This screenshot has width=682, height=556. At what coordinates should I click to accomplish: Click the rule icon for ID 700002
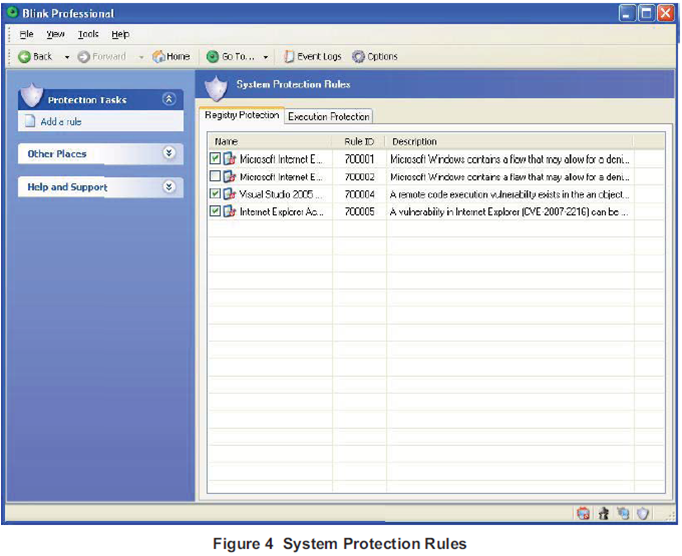[230, 176]
